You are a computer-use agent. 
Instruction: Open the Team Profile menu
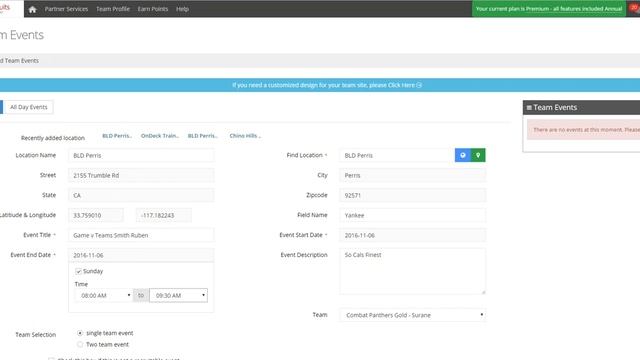click(x=113, y=9)
